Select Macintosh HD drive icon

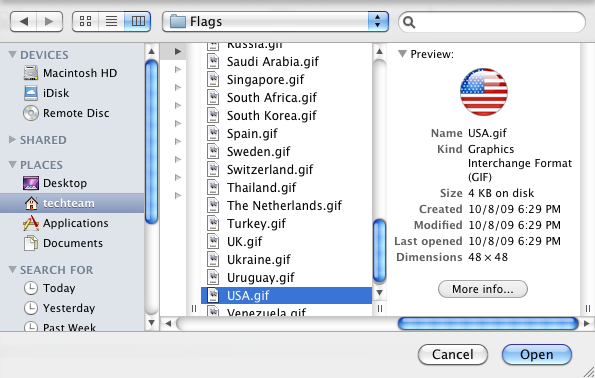(31, 72)
